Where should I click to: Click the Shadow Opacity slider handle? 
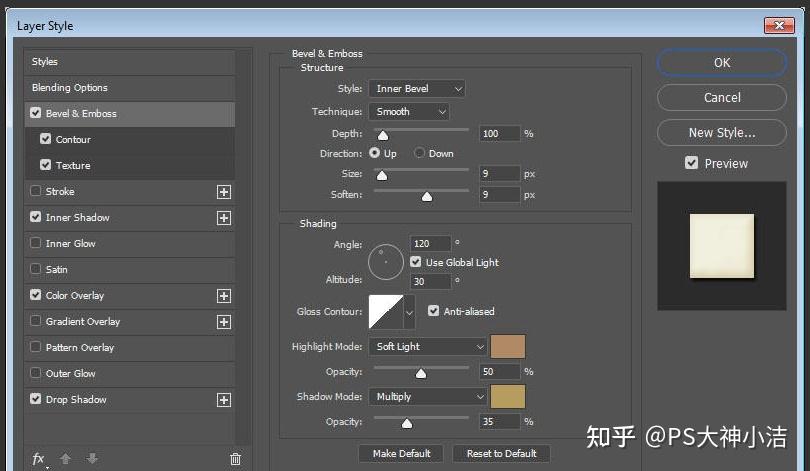pyautogui.click(x=407, y=423)
